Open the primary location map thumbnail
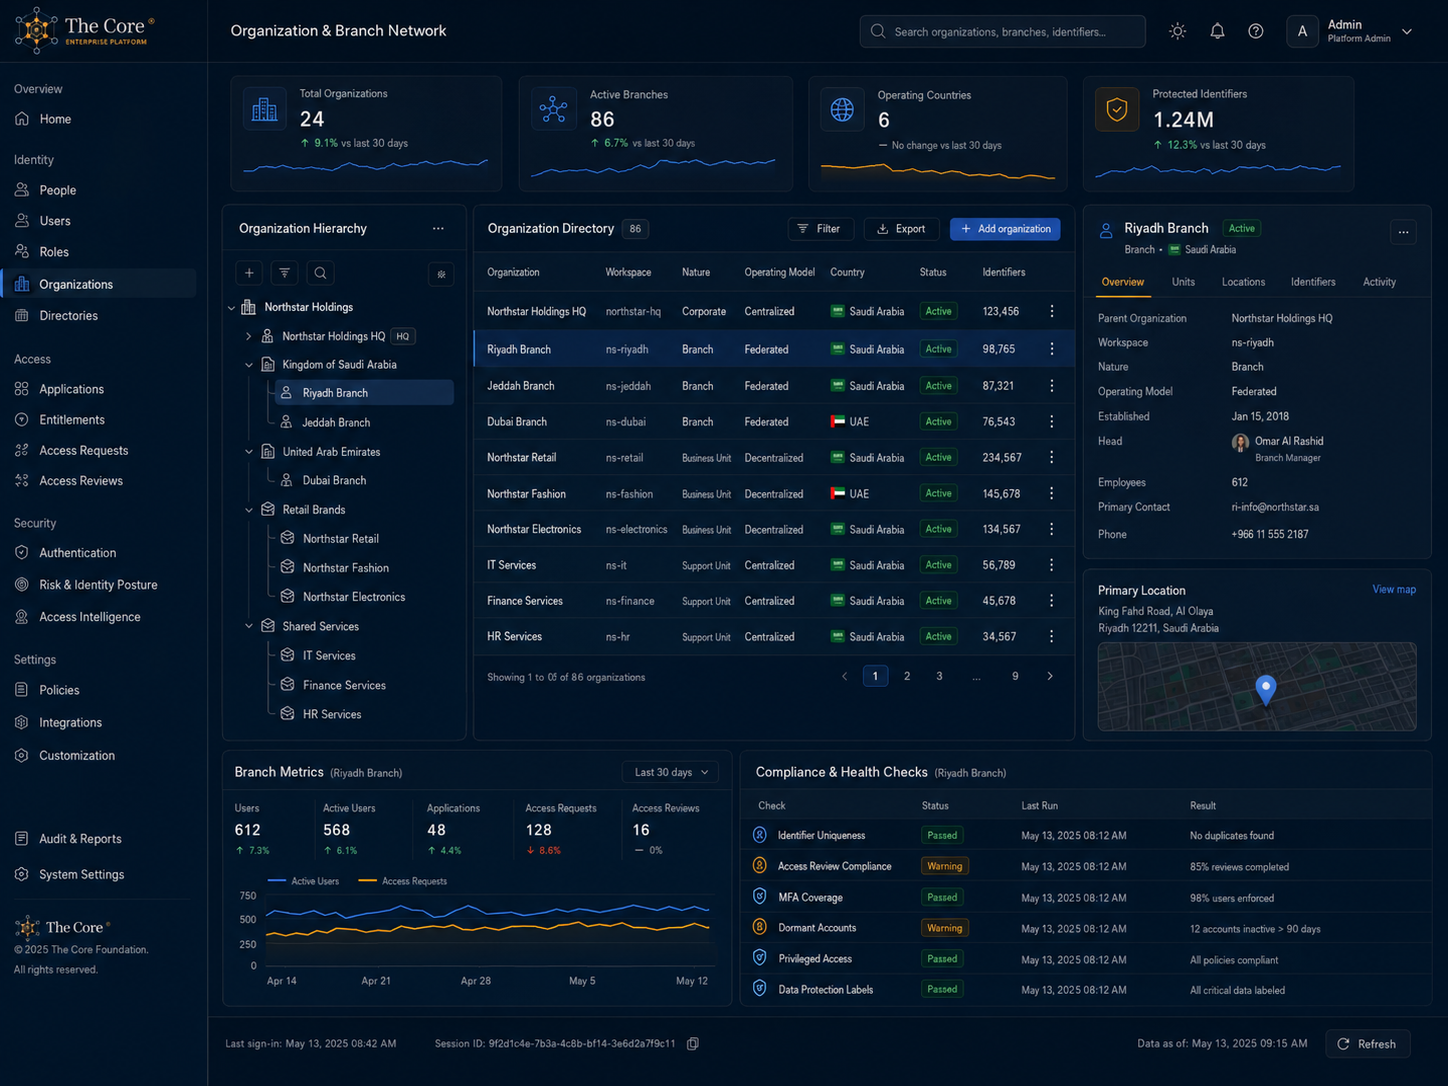Image resolution: width=1448 pixels, height=1086 pixels. 1257,687
